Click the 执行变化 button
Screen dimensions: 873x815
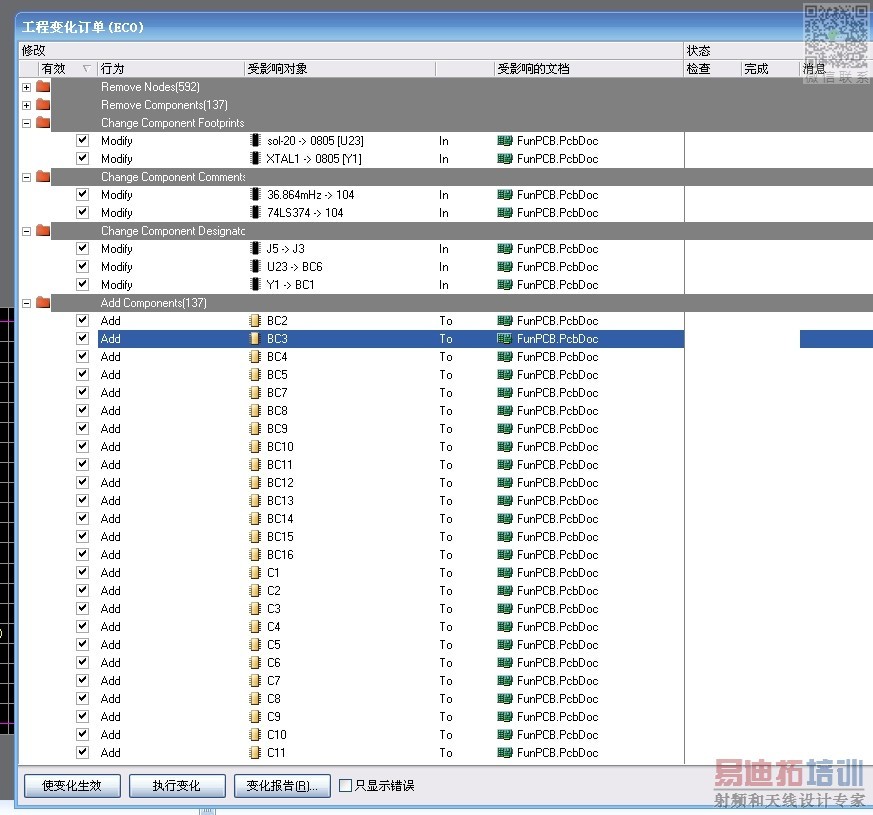(x=177, y=785)
